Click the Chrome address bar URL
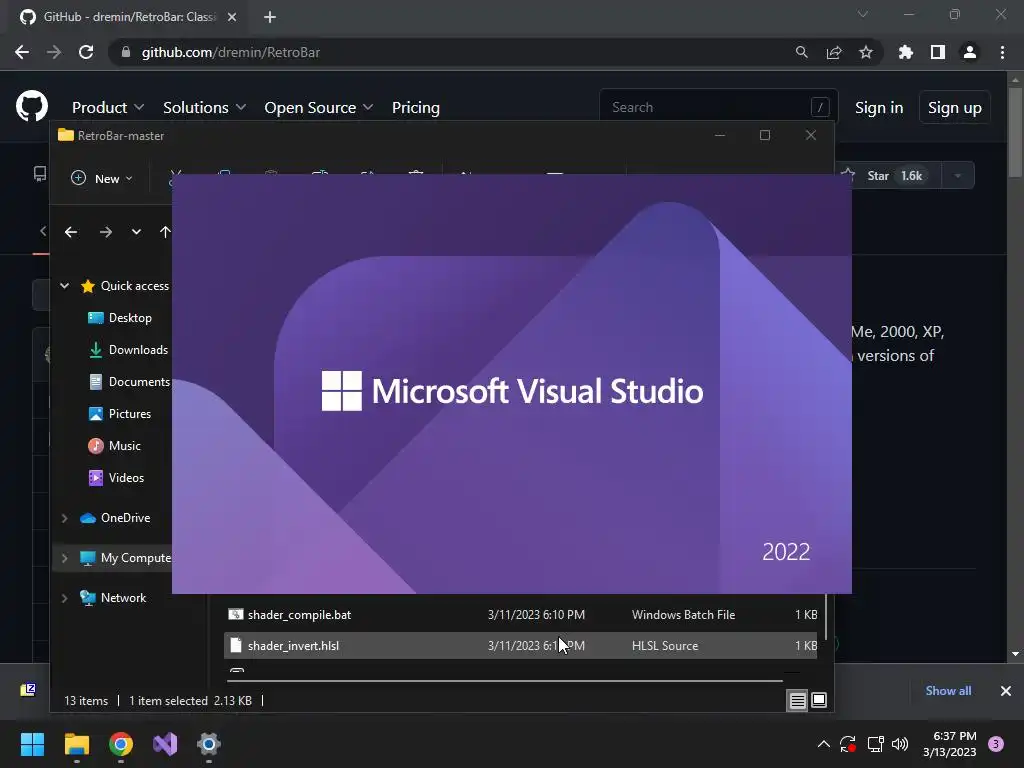Viewport: 1024px width, 768px height. 231,52
